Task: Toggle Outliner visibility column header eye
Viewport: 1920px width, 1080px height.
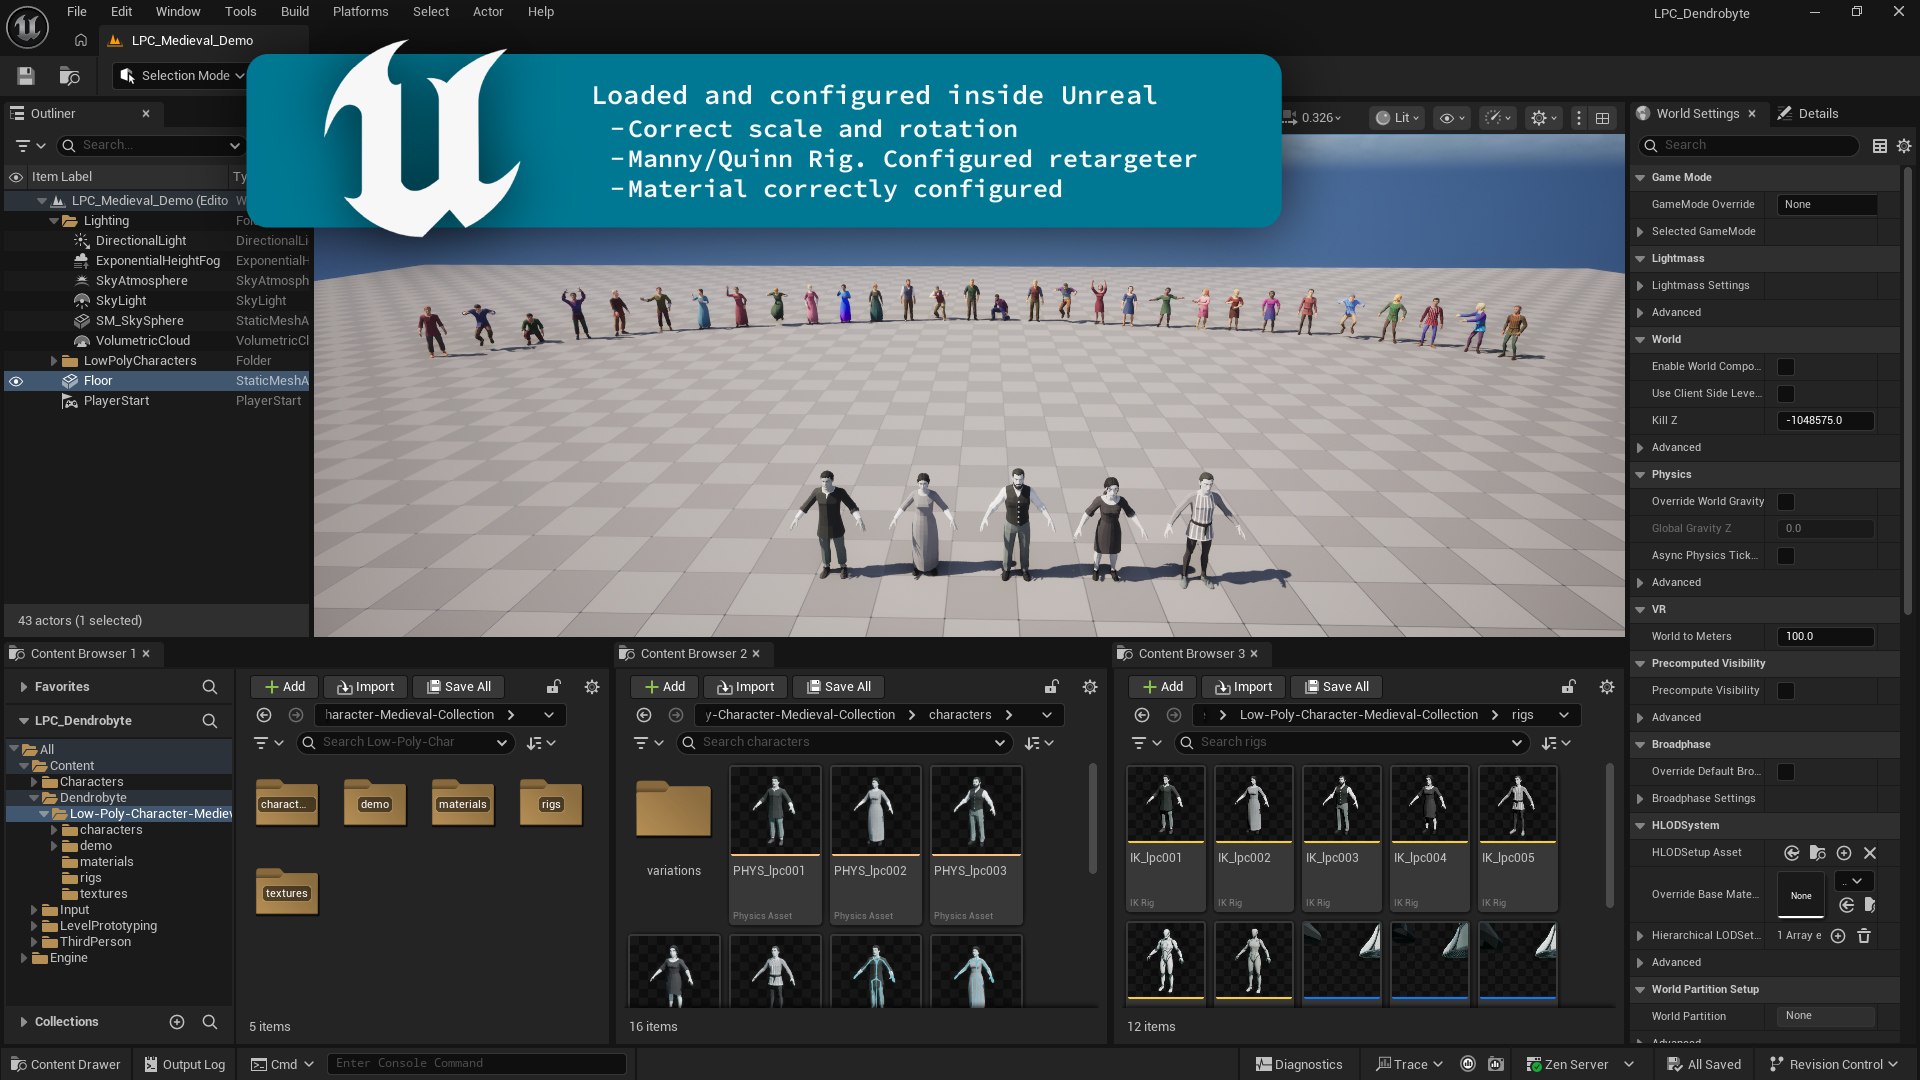Action: [16, 177]
